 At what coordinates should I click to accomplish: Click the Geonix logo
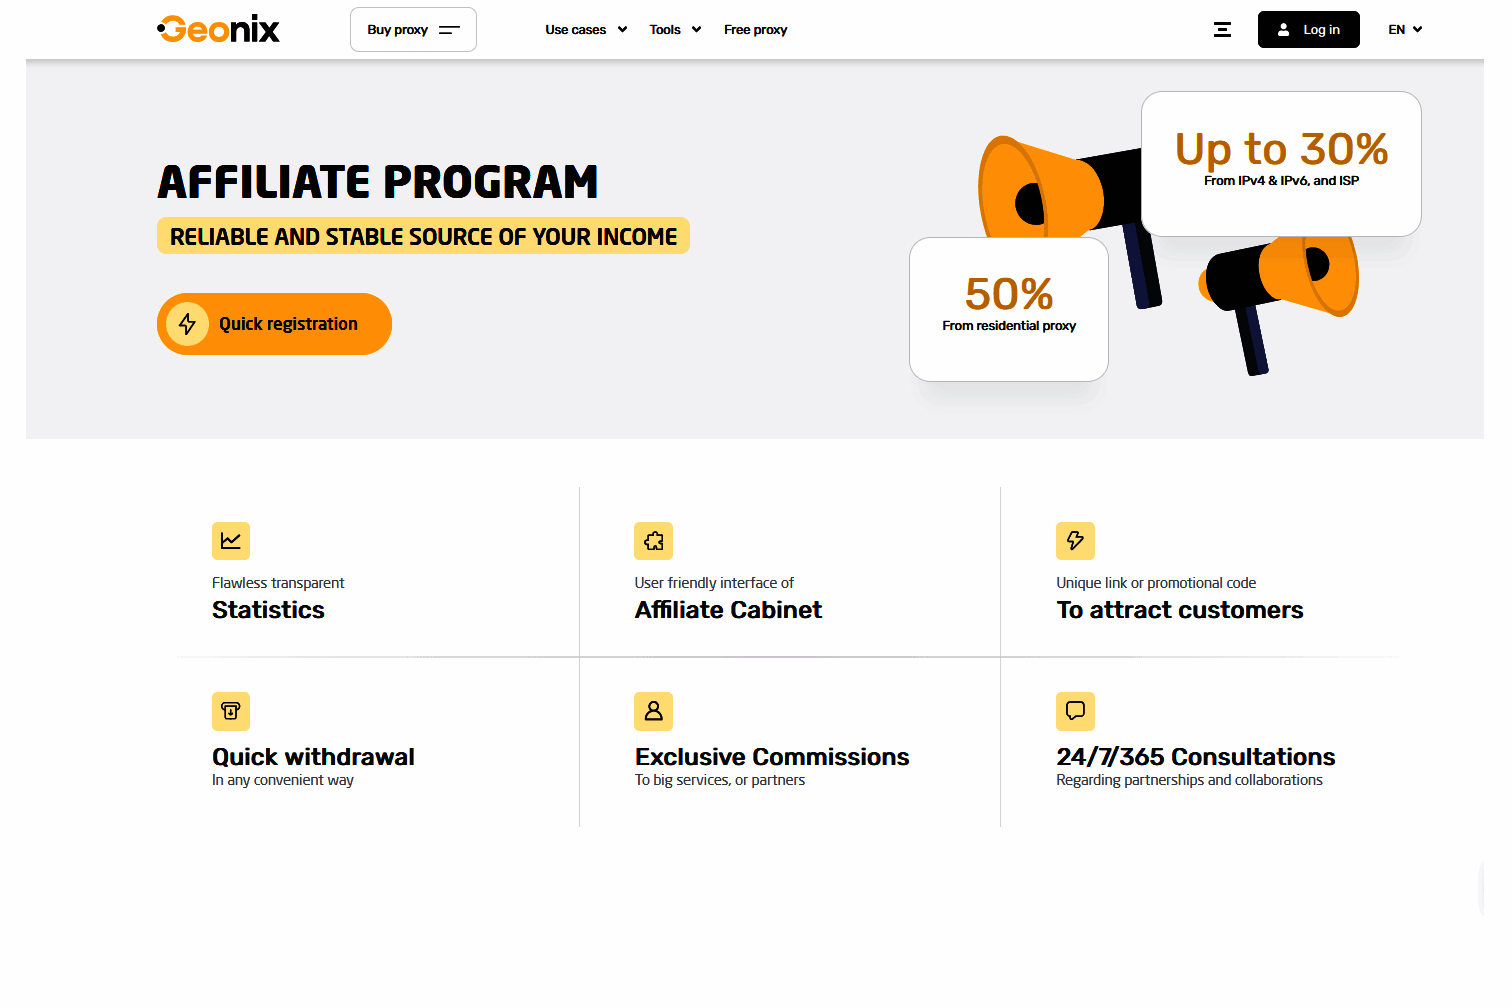(219, 29)
